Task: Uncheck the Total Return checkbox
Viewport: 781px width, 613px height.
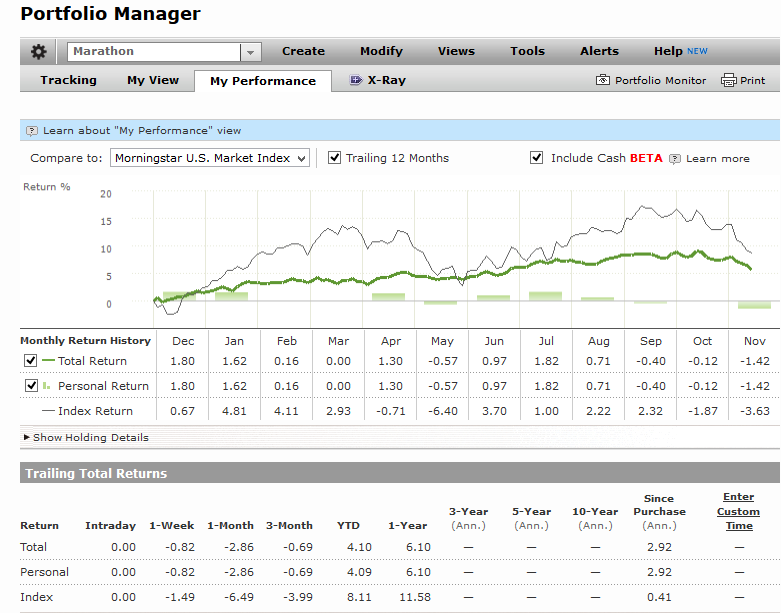Action: (x=30, y=361)
